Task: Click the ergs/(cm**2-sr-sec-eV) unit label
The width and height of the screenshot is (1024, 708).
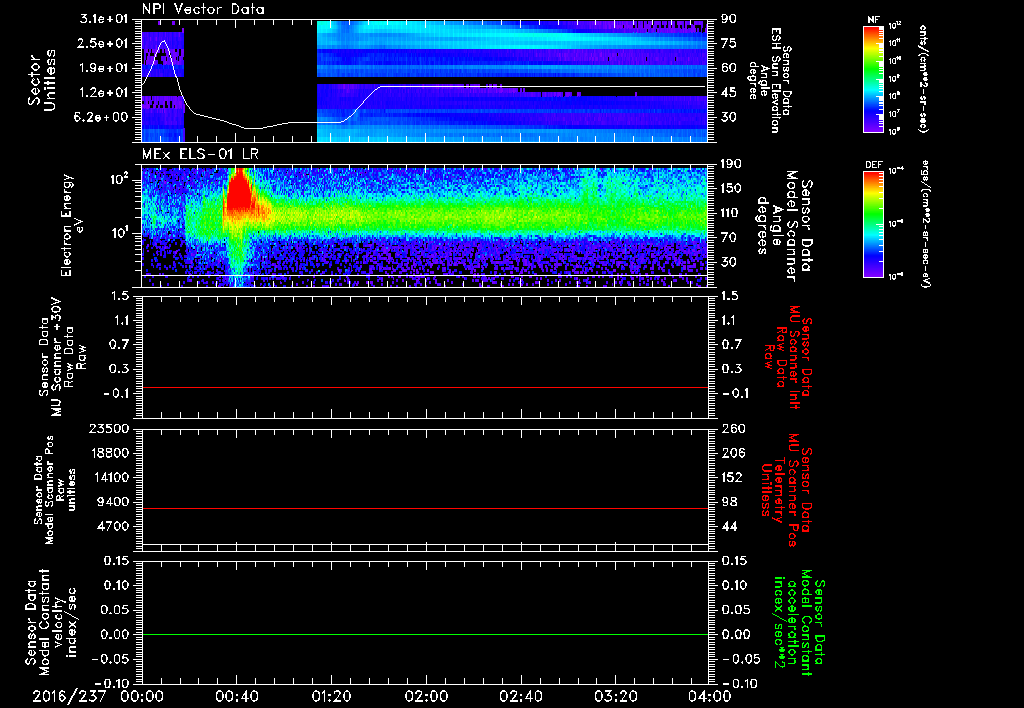Action: [x=925, y=223]
